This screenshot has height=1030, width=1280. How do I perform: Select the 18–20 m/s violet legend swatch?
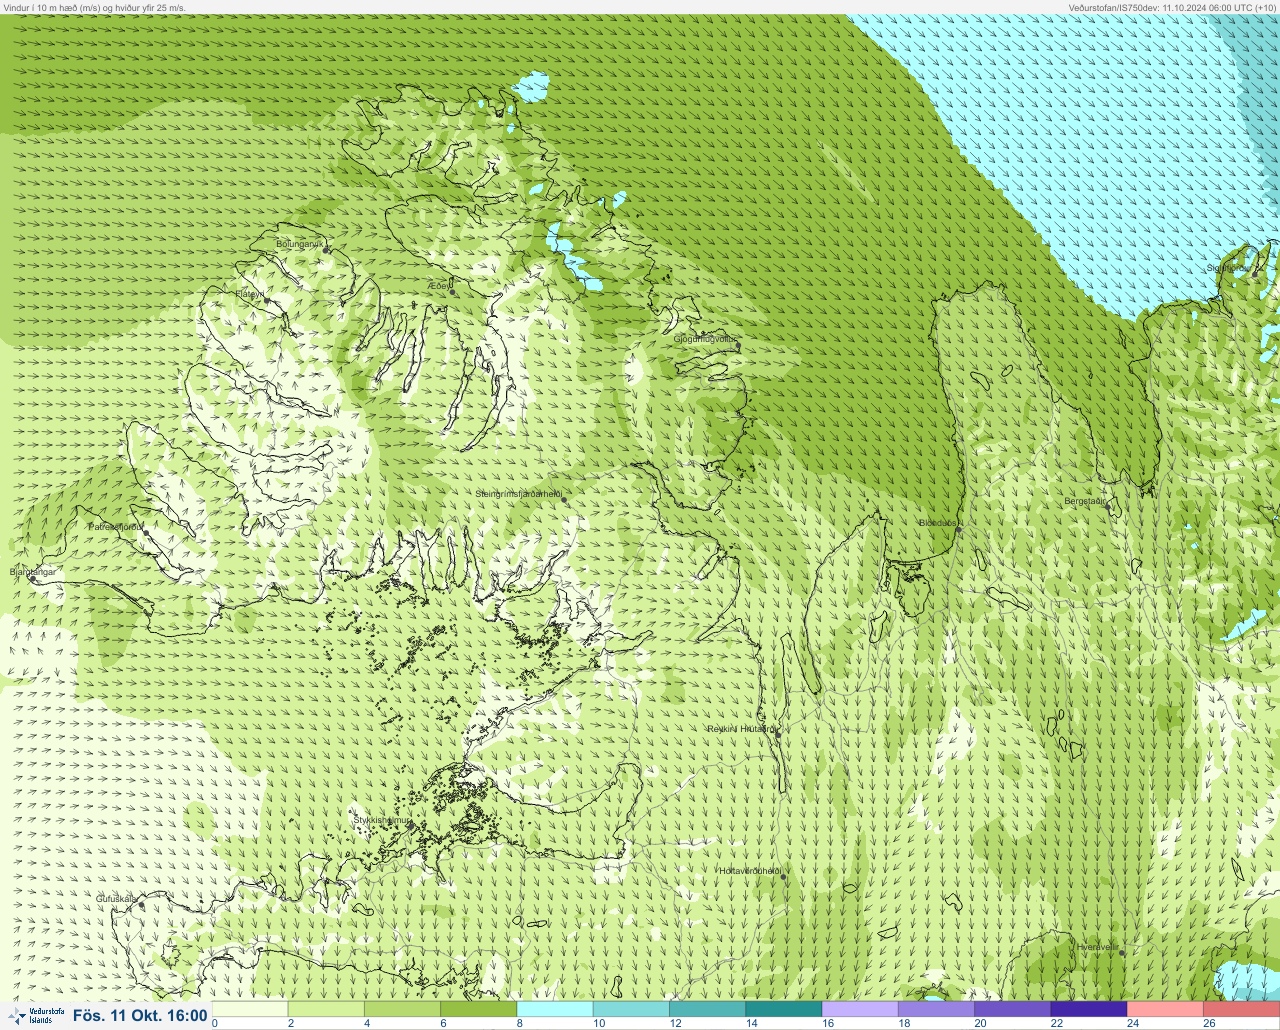coord(936,1009)
